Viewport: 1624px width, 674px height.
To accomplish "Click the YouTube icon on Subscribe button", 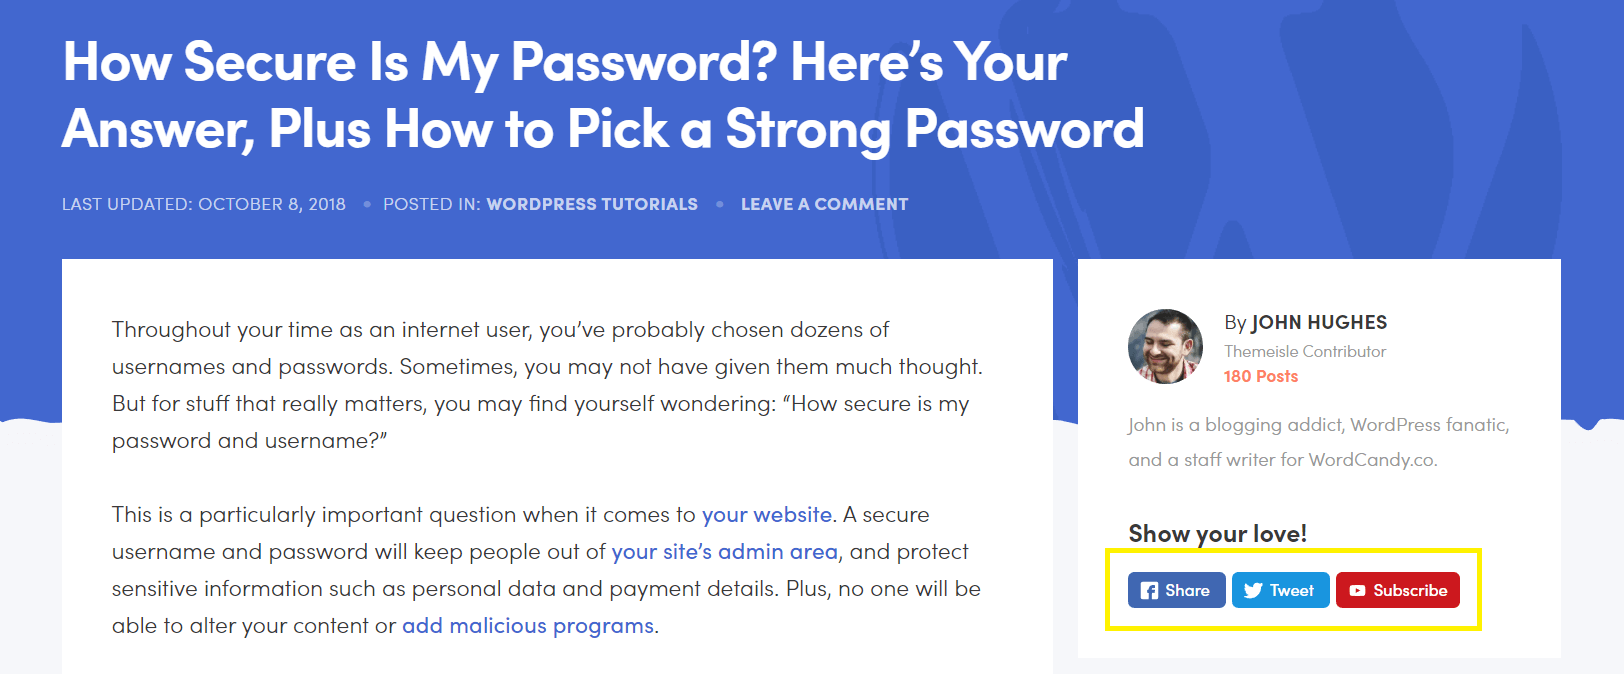I will 1357,591.
